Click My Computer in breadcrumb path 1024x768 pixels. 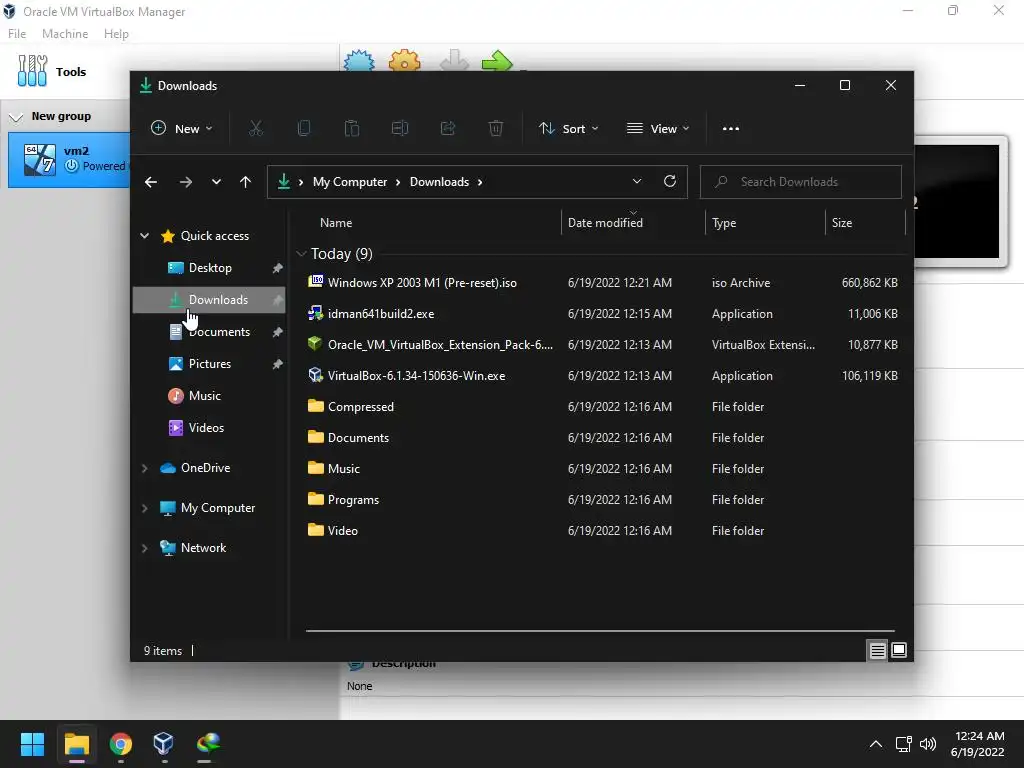click(350, 182)
